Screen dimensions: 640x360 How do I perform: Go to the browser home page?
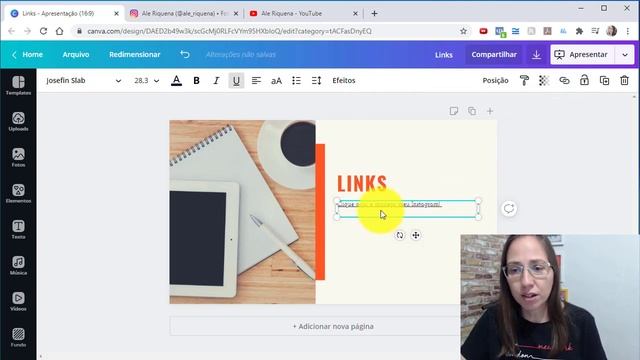(60, 31)
